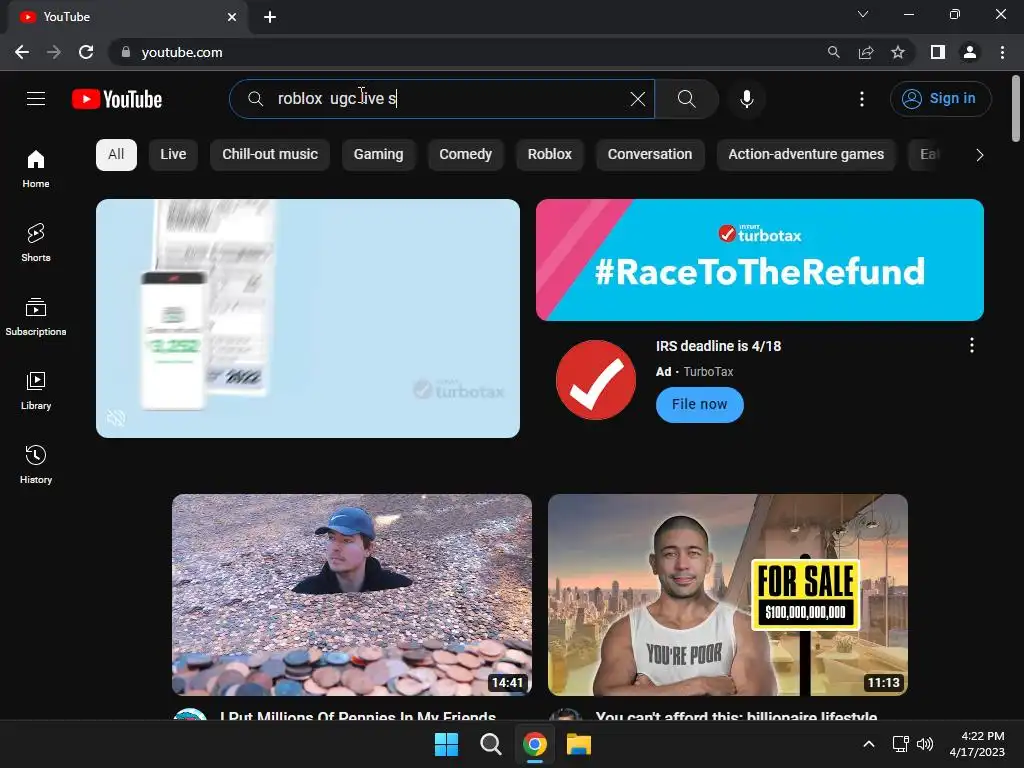Open YouTube settings three-dot menu

pyautogui.click(x=861, y=99)
